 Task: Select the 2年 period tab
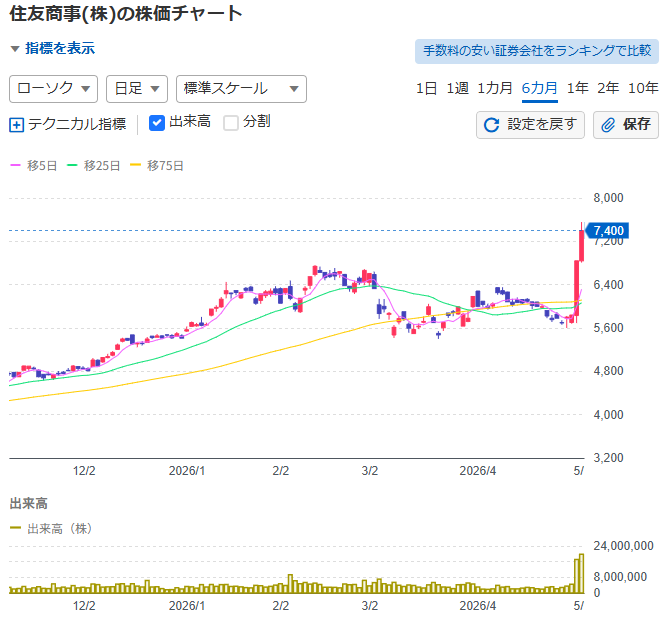point(608,88)
